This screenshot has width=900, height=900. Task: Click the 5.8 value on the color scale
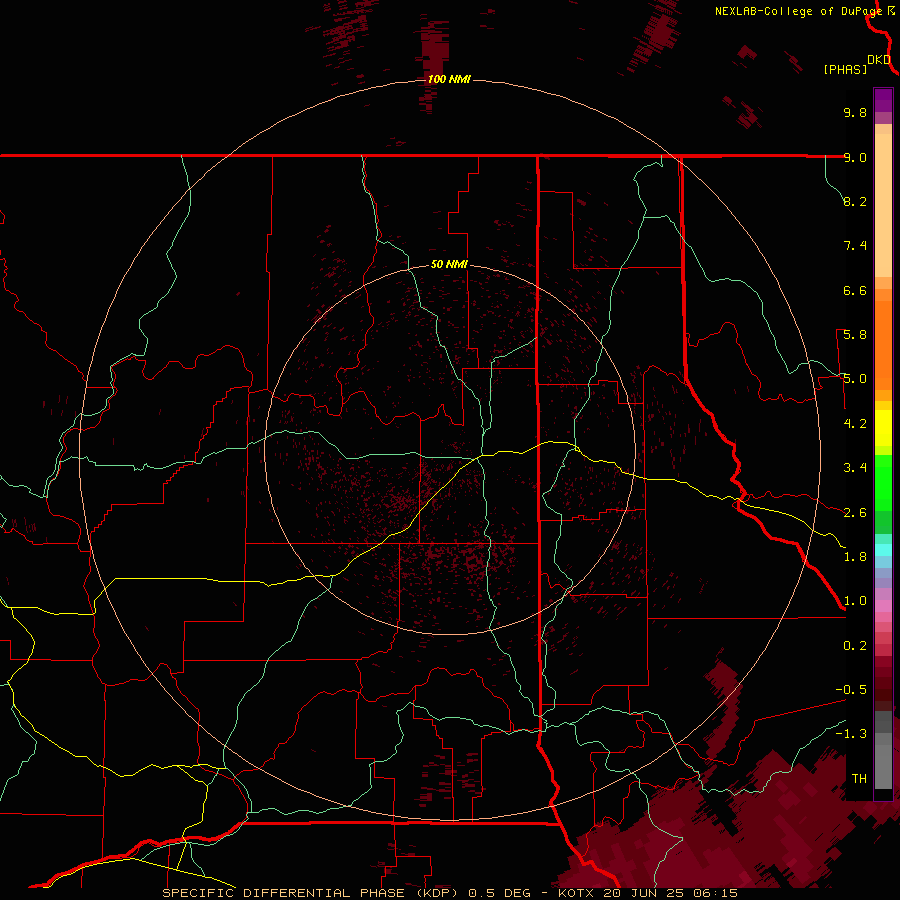[x=855, y=335]
